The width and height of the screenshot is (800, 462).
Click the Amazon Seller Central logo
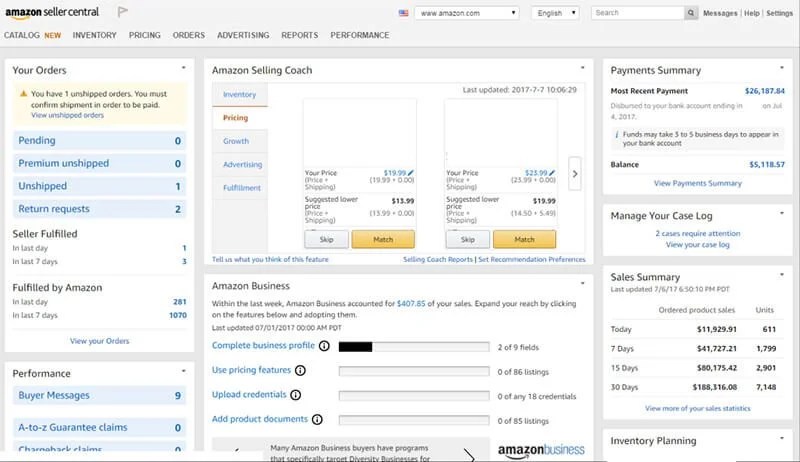[52, 12]
